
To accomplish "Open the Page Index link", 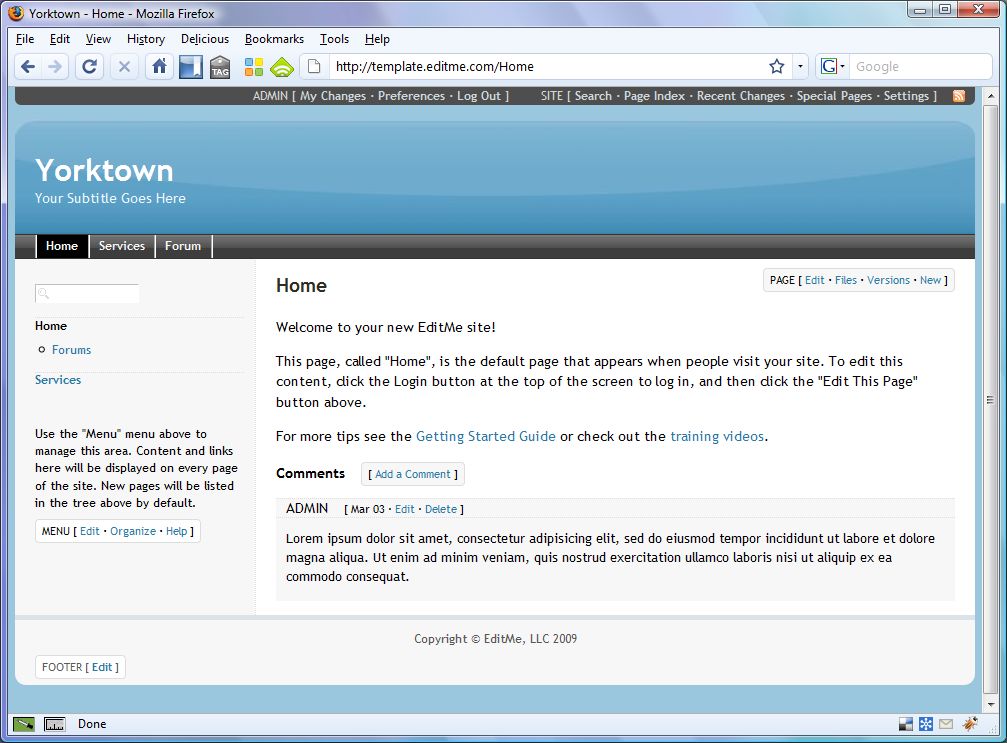I will [654, 96].
